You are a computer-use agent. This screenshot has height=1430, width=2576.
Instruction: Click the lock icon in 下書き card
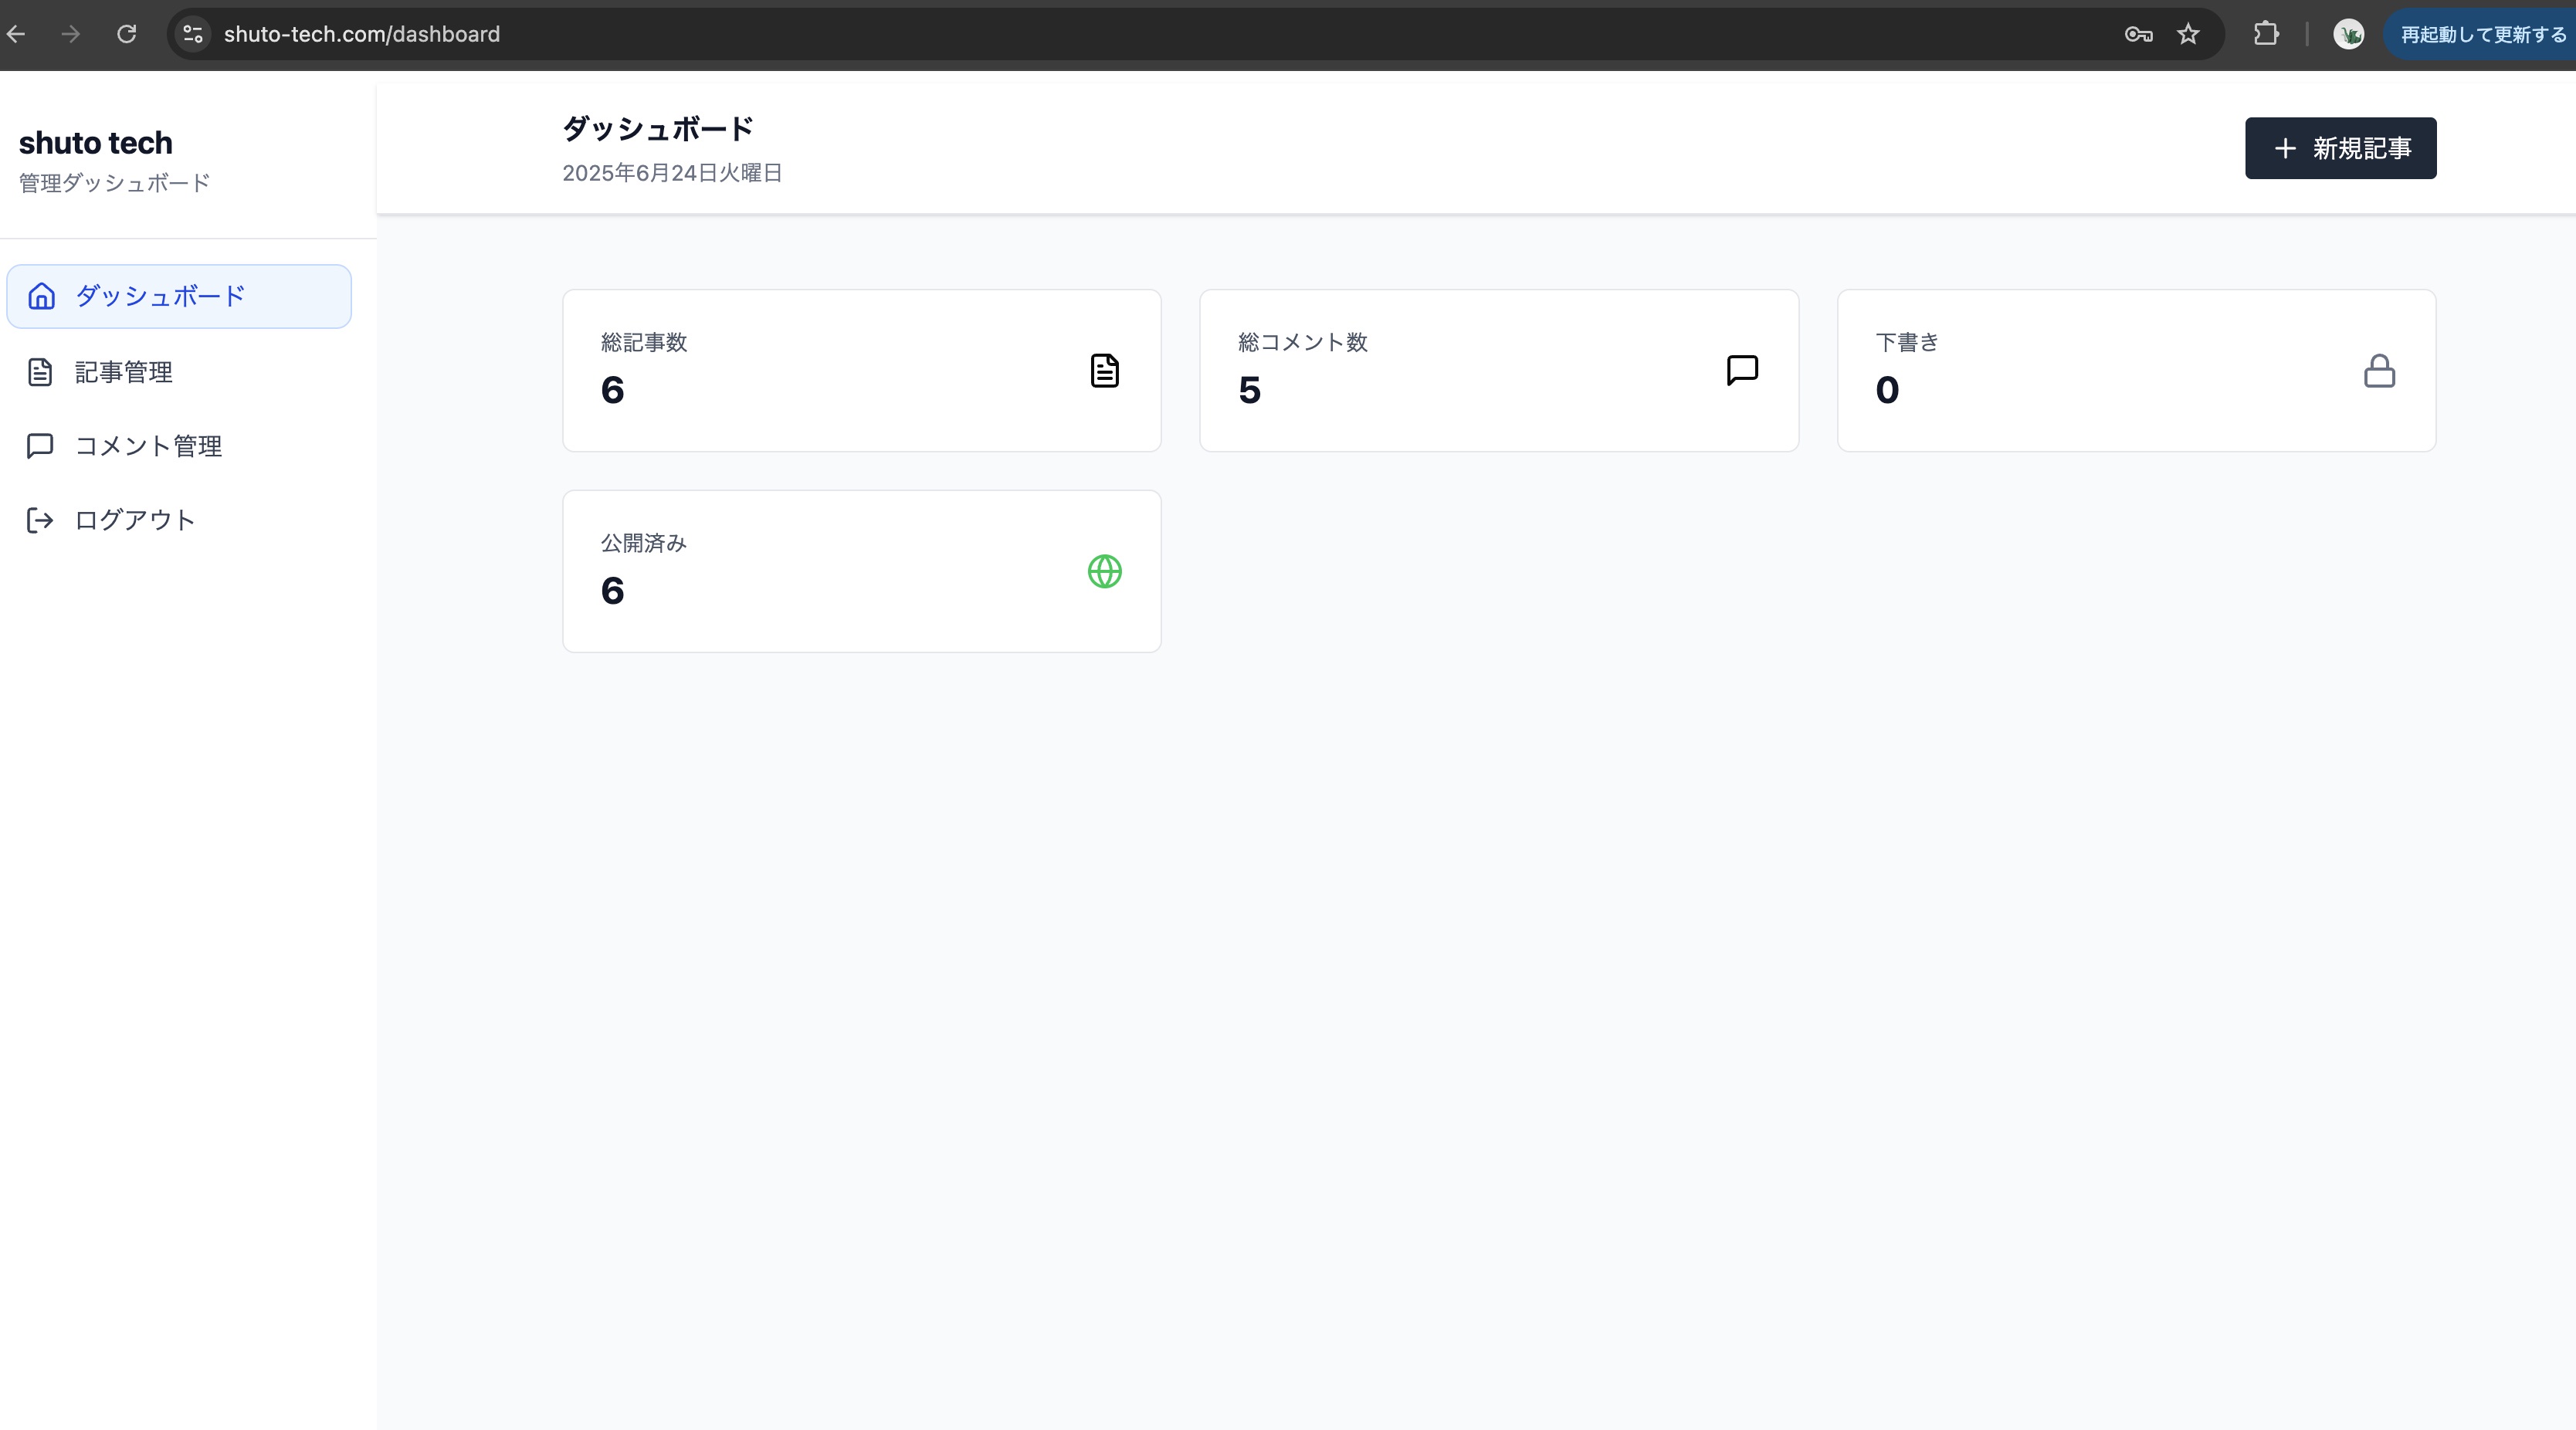(x=2379, y=371)
